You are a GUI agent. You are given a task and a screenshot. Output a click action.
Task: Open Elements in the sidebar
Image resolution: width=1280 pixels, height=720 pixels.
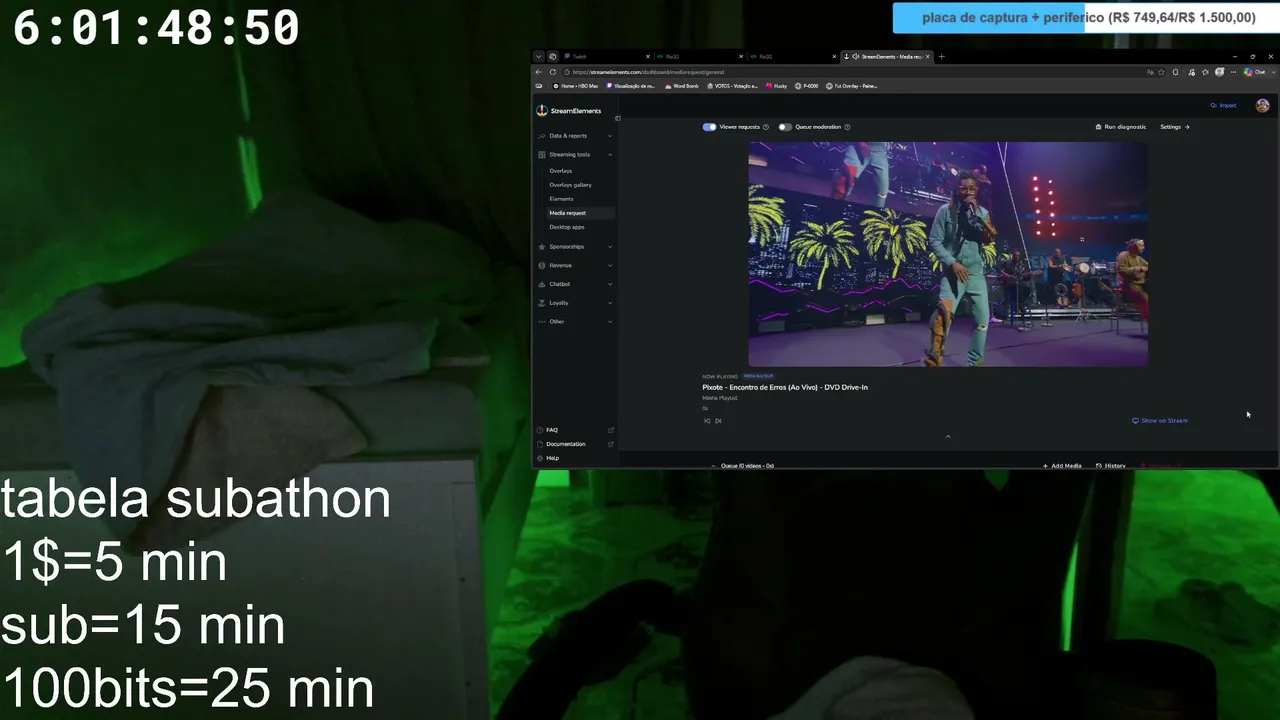coord(561,199)
